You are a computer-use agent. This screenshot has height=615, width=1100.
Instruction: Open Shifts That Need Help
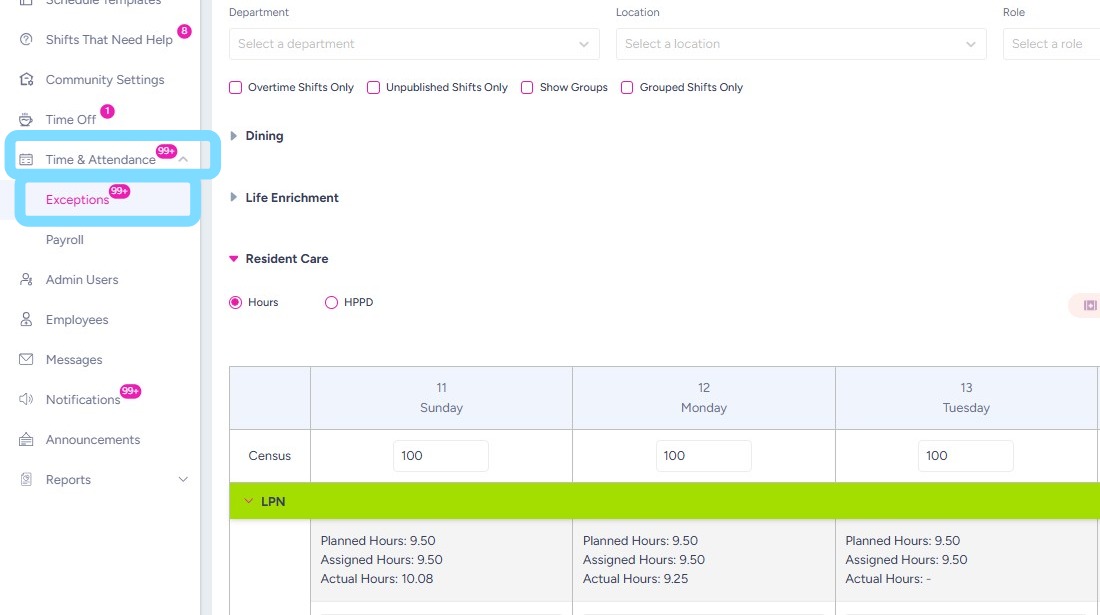coord(109,40)
